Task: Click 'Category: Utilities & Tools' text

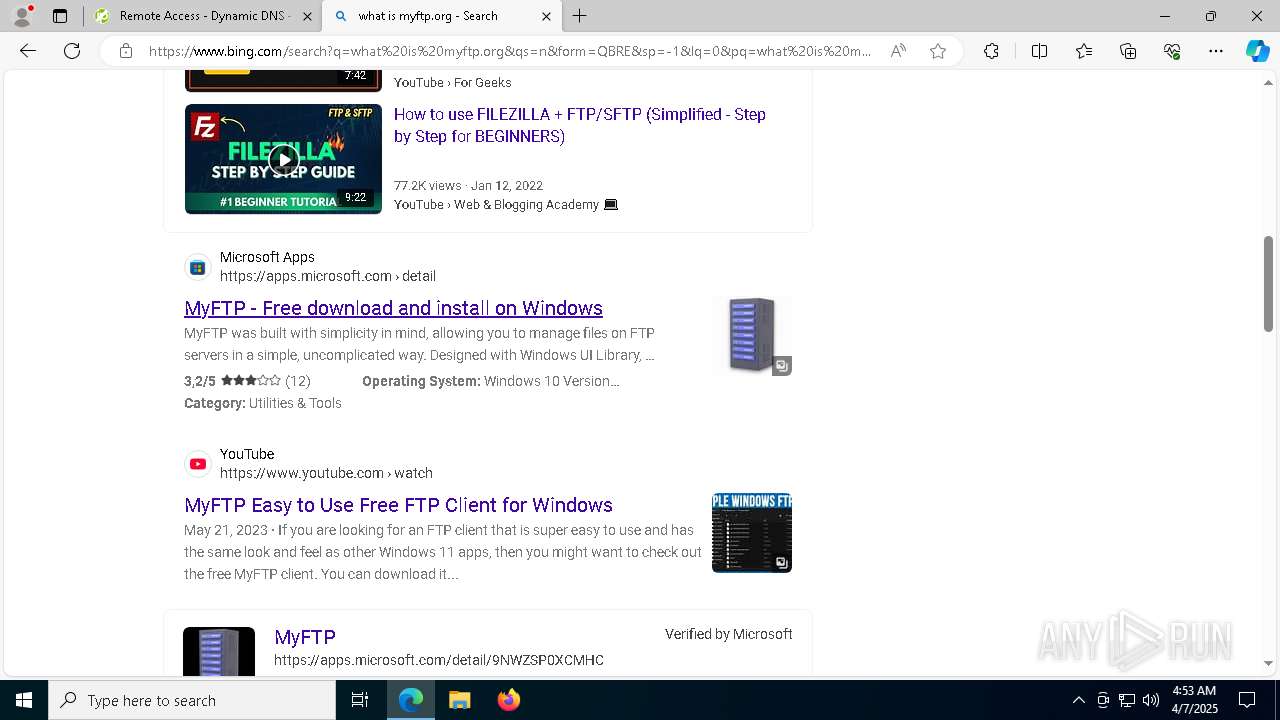Action: click(x=263, y=403)
